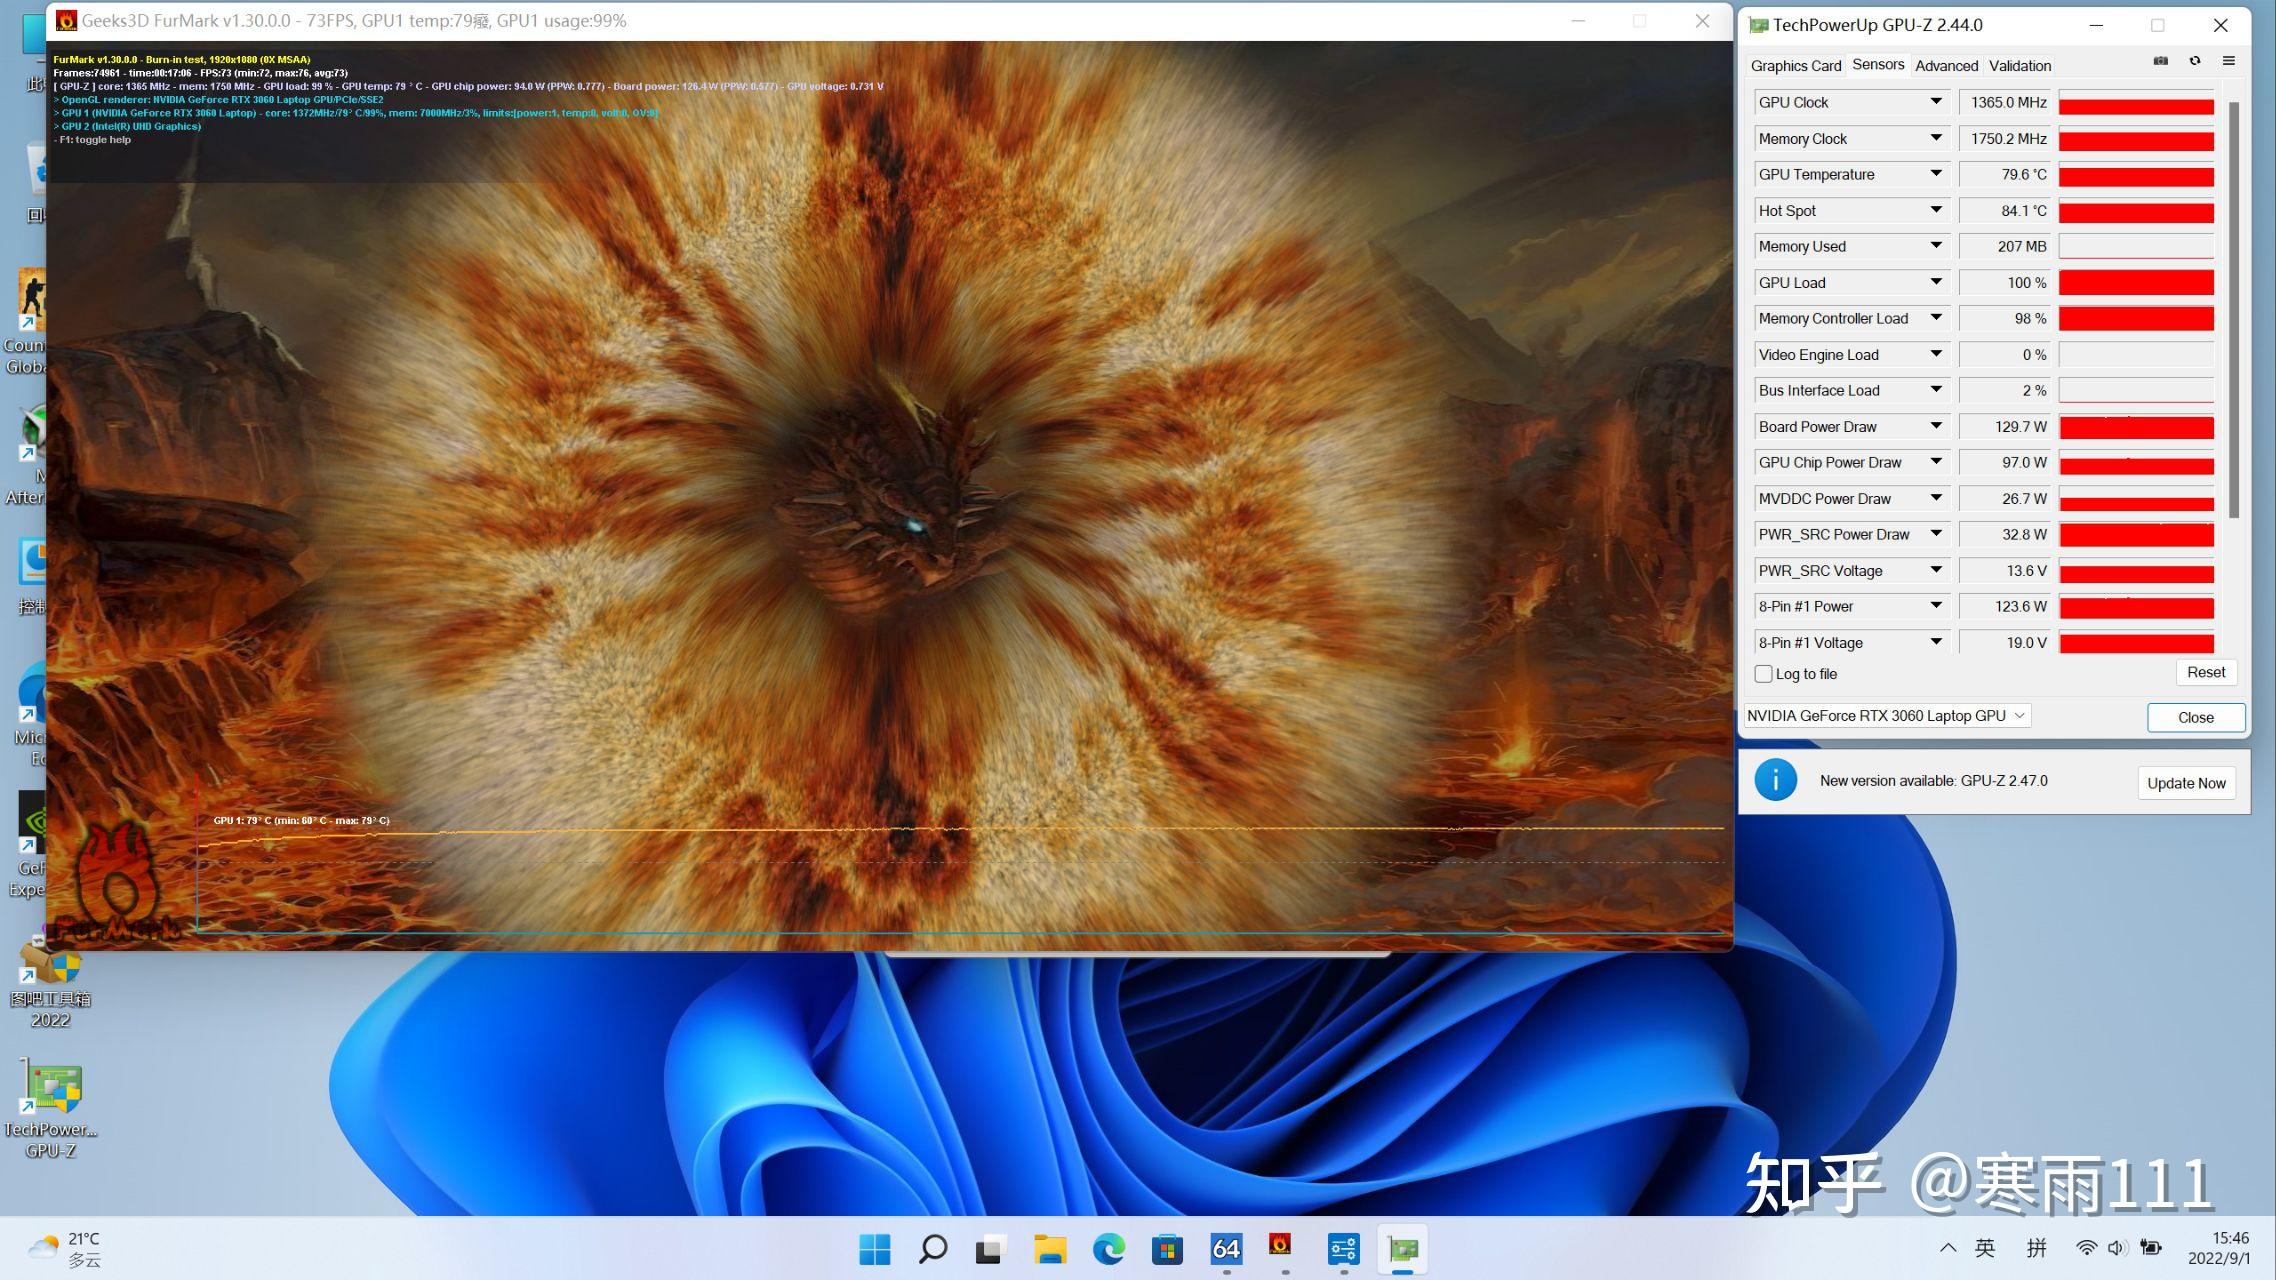This screenshot has height=1280, width=2276.
Task: Click the GPU-Z refresh icon
Action: (2194, 61)
